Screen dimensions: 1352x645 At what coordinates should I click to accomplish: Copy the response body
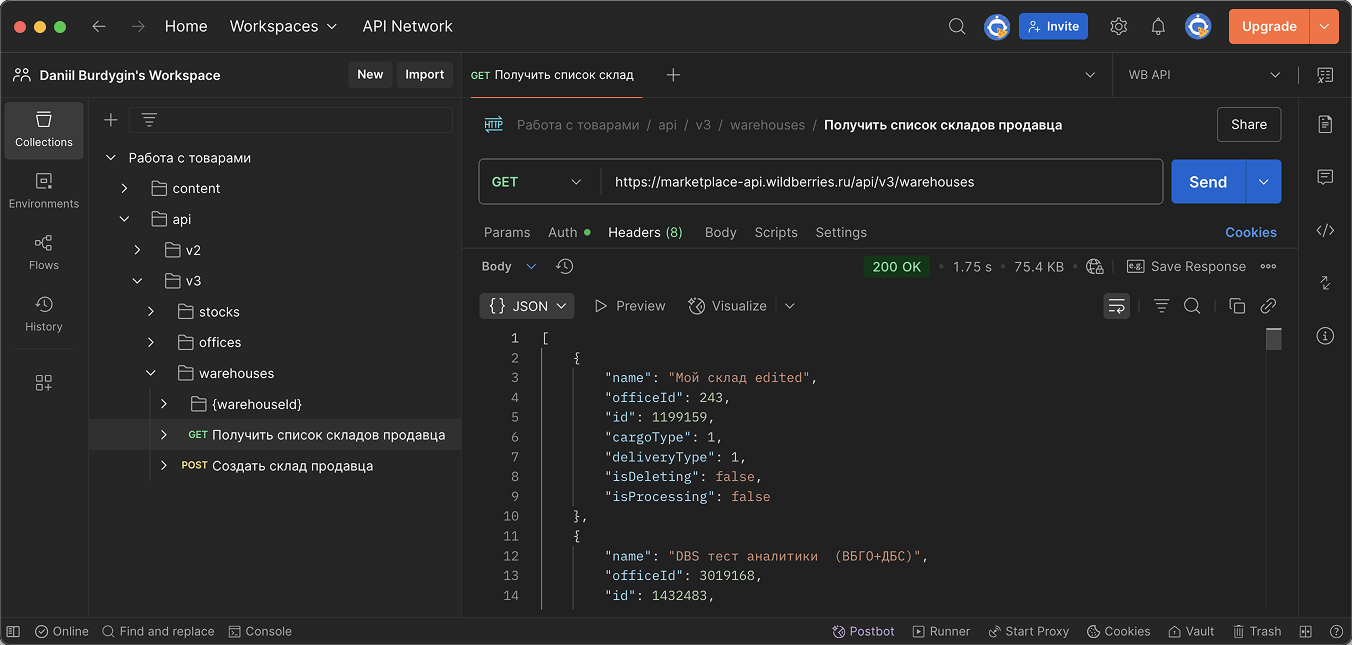(x=1237, y=305)
